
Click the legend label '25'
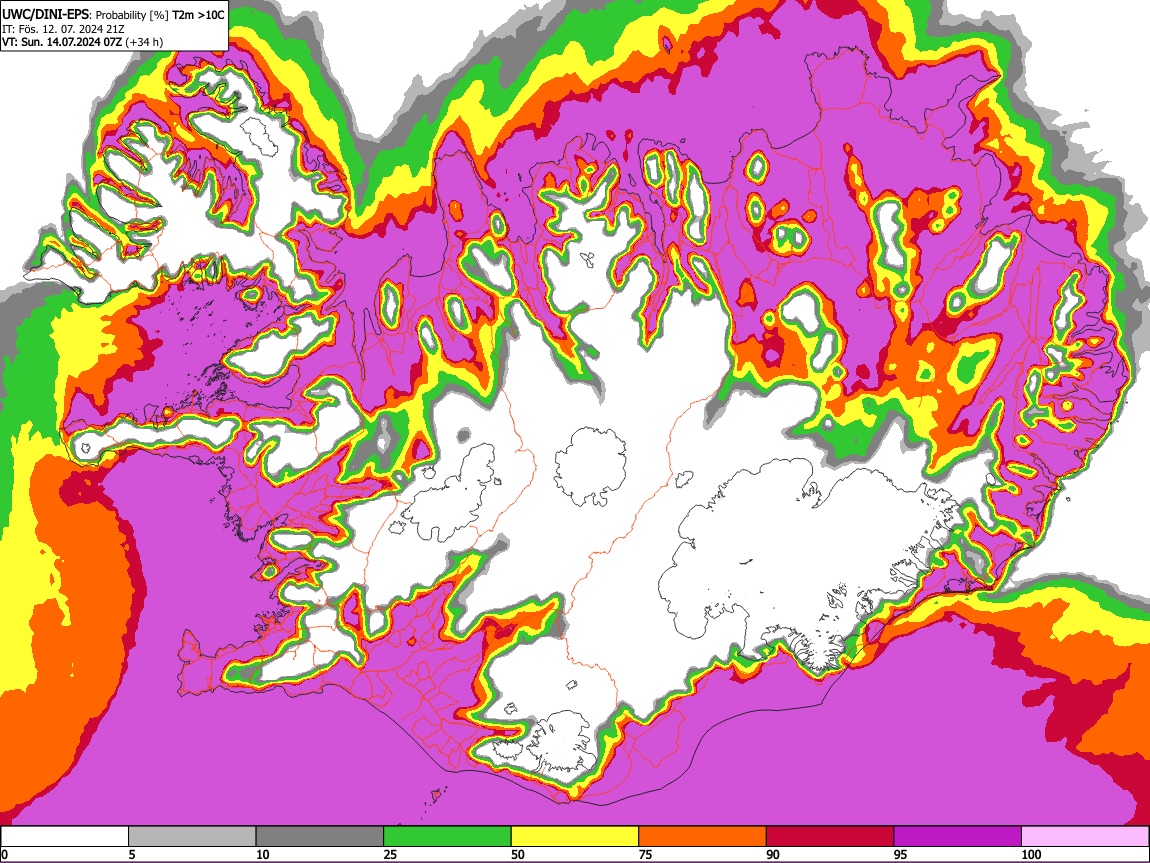[x=390, y=854]
